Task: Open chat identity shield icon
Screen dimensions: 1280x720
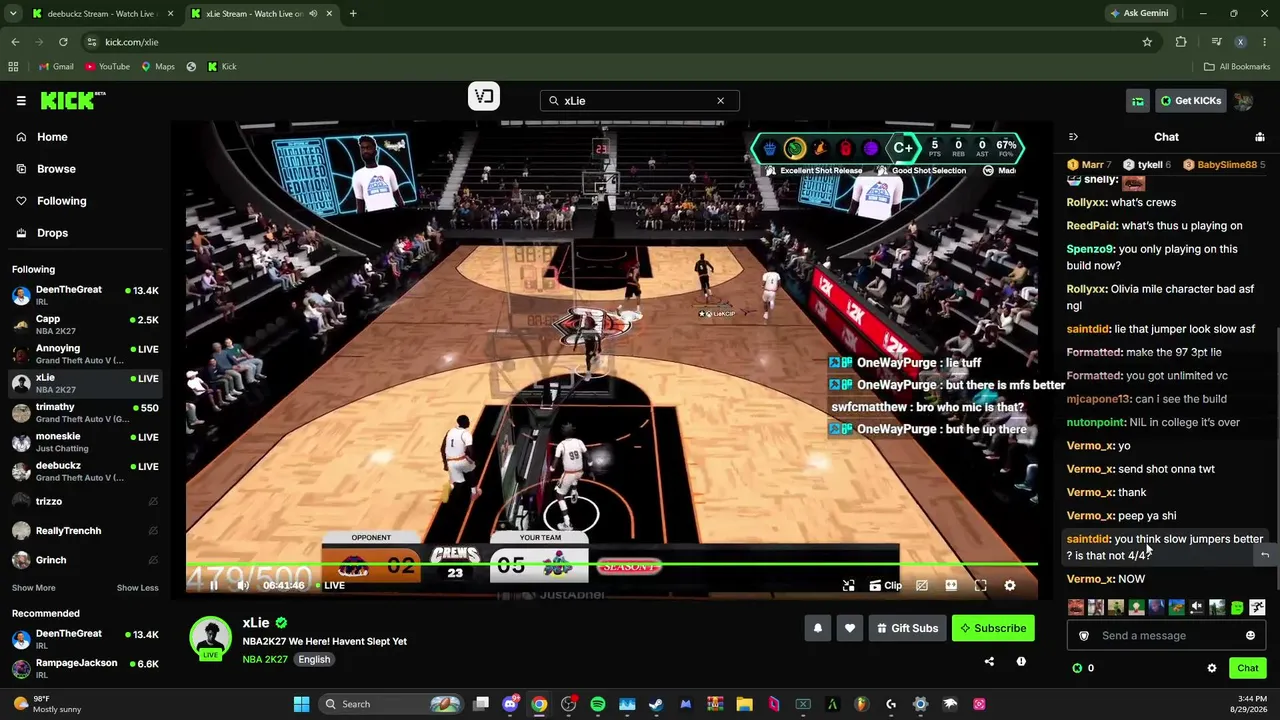Action: click(x=1084, y=635)
